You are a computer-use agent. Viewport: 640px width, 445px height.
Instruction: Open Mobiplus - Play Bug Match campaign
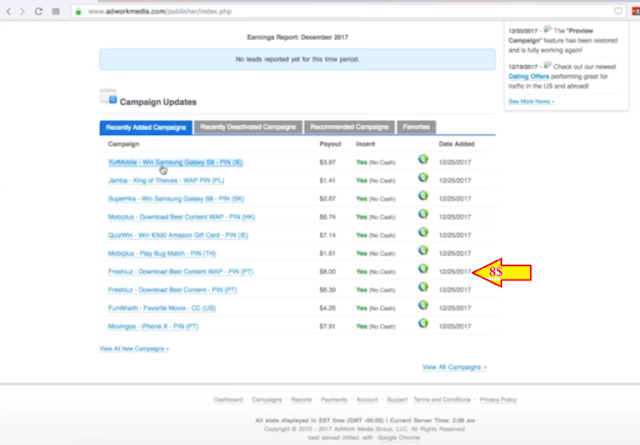click(x=162, y=254)
